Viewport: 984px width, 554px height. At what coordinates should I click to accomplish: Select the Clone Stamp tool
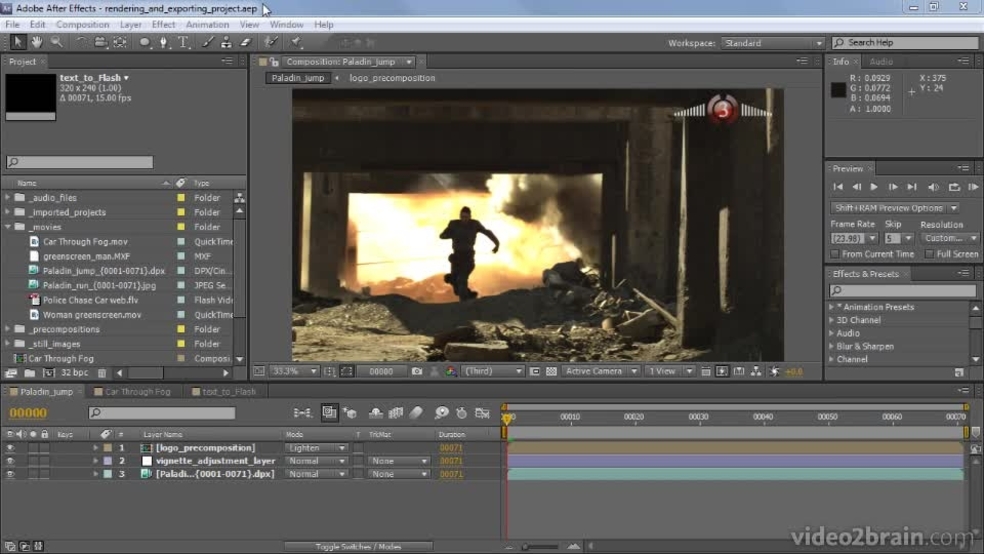point(226,42)
